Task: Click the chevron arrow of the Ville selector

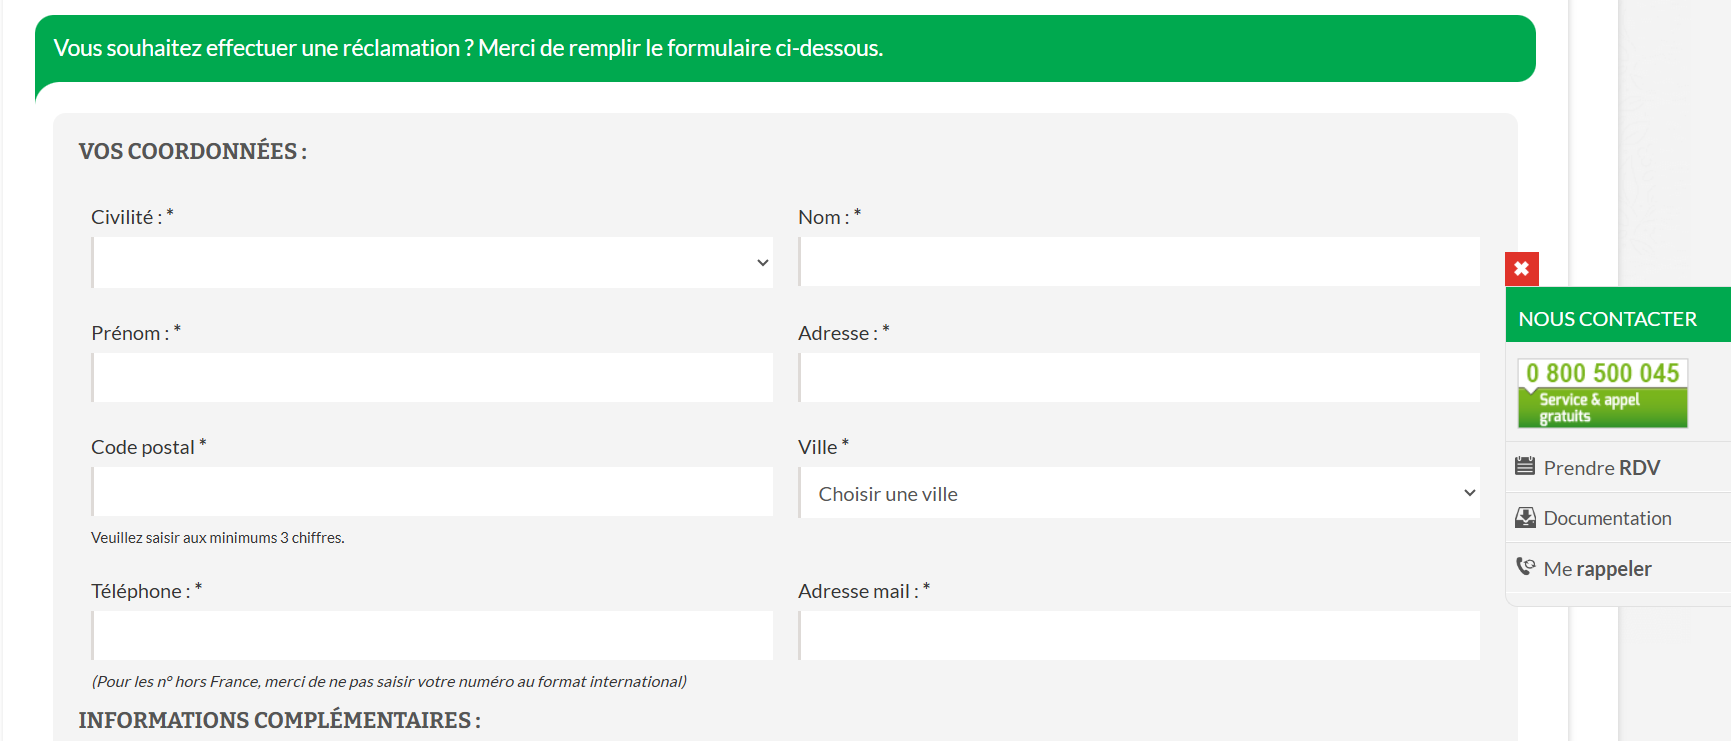Action: pyautogui.click(x=1469, y=493)
